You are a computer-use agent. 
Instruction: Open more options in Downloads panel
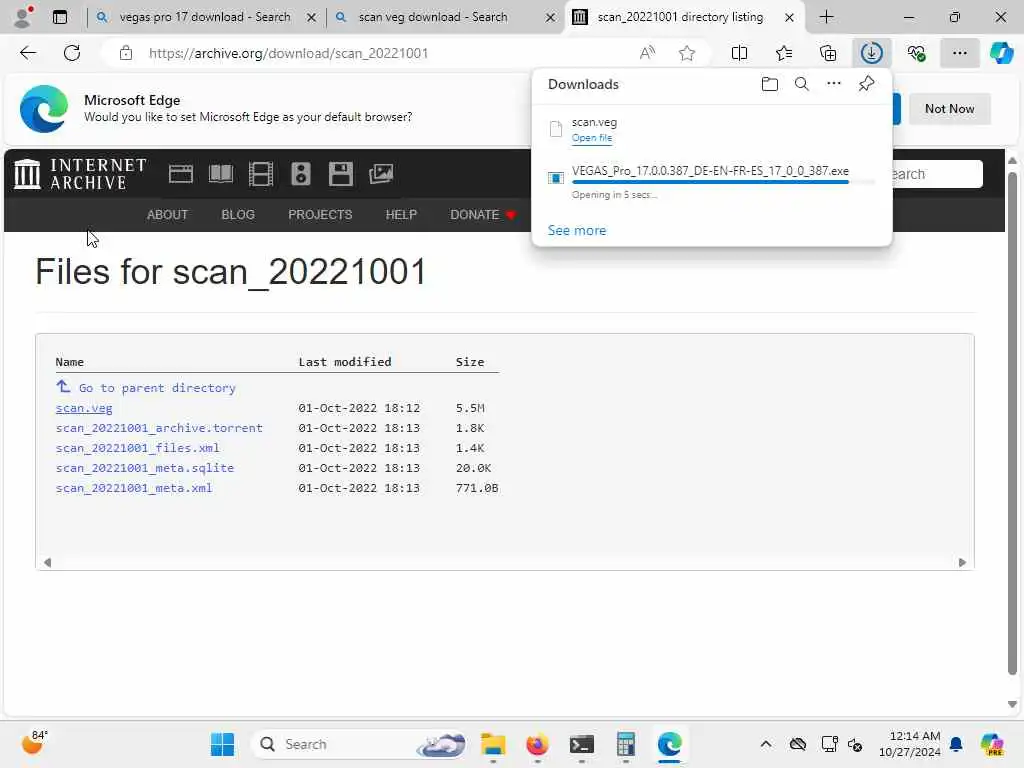click(834, 84)
